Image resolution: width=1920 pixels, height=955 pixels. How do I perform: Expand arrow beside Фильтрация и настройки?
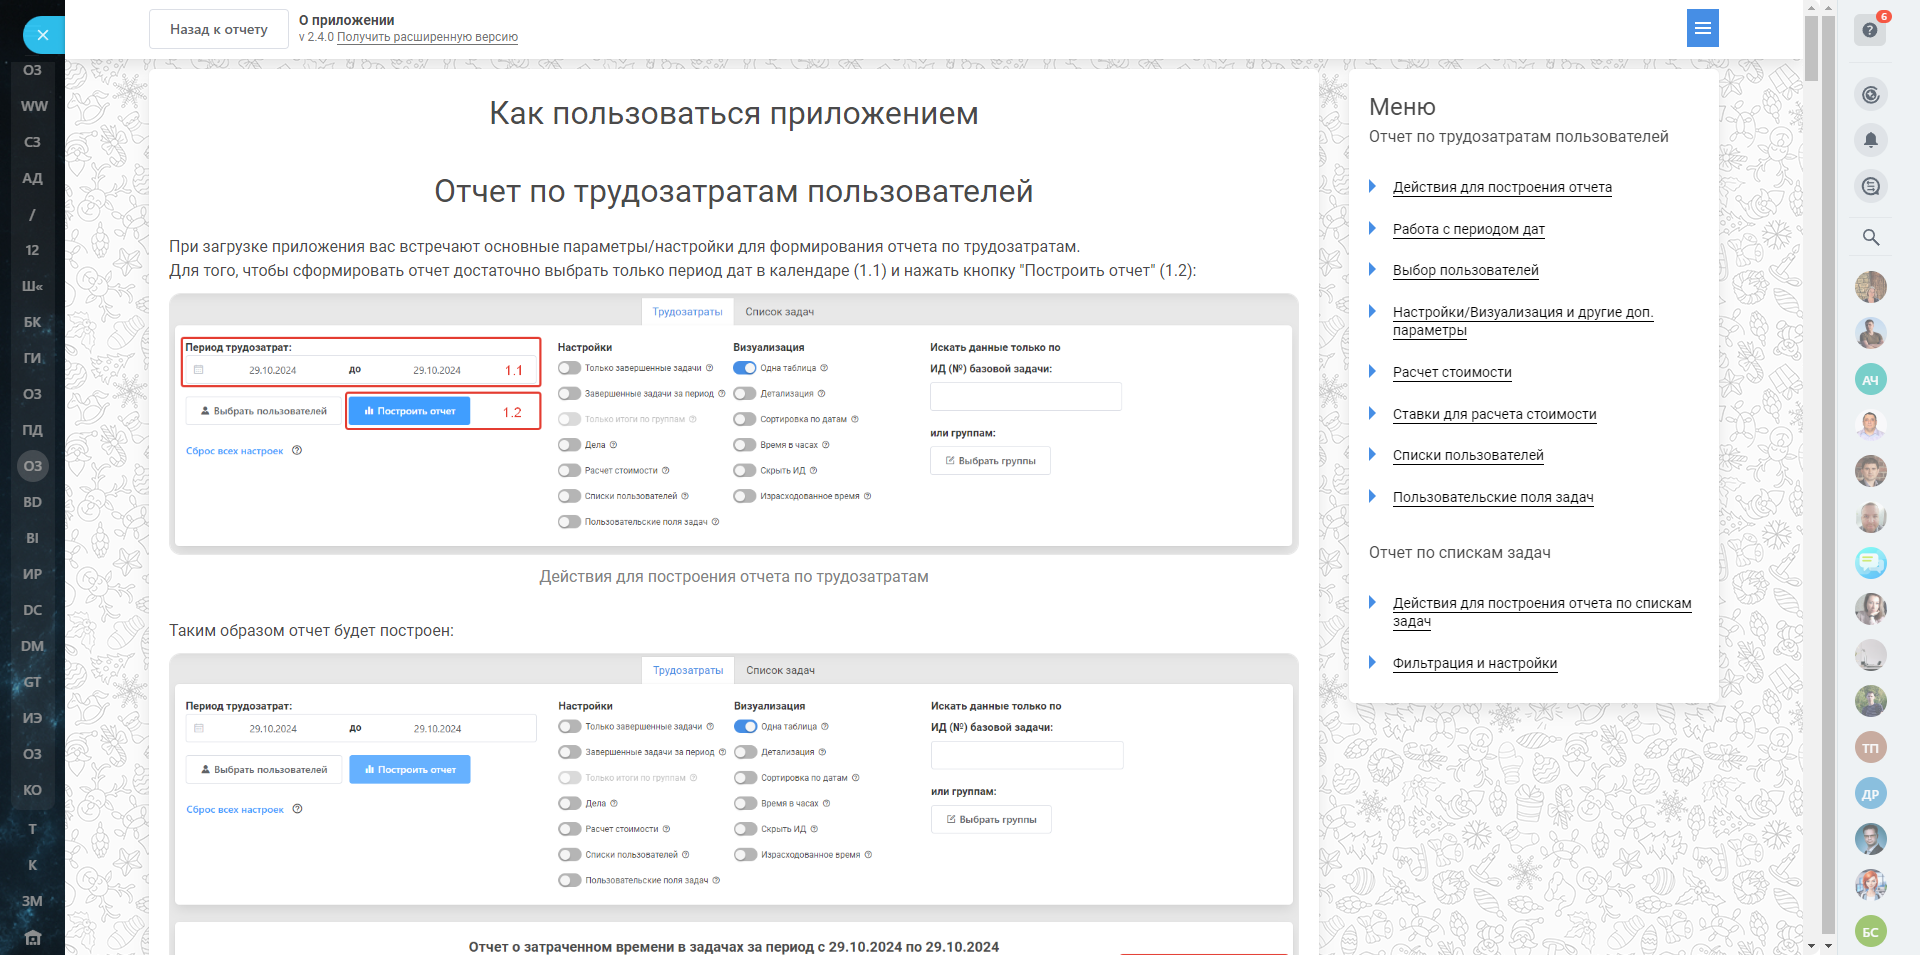[x=1373, y=662]
